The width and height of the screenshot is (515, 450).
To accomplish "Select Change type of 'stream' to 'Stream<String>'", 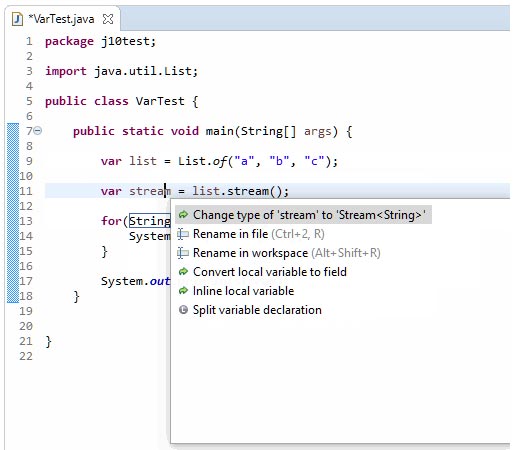I will point(303,215).
